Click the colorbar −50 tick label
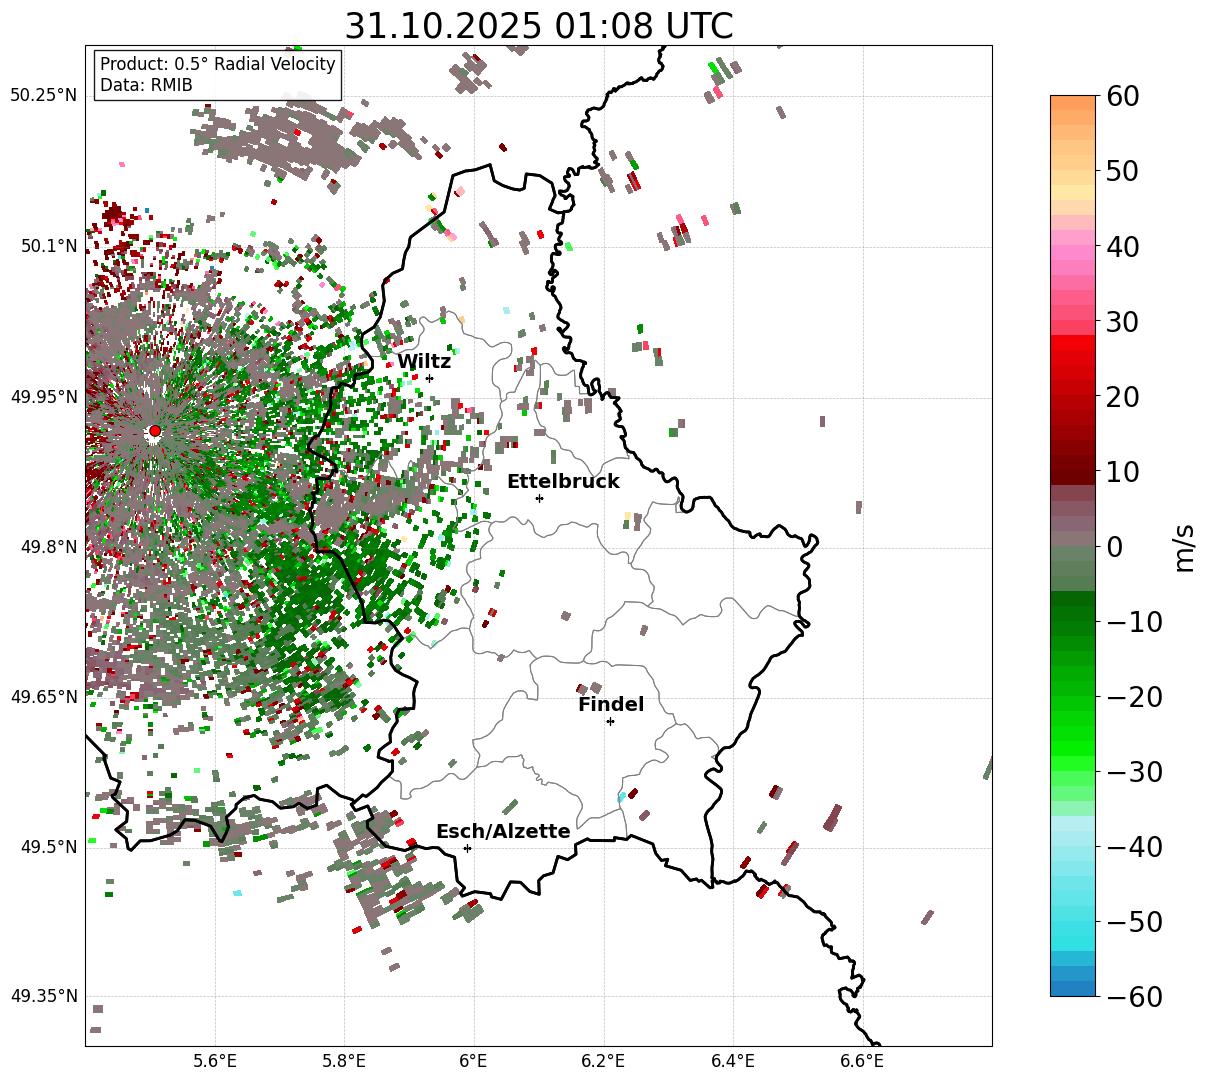The height and width of the screenshot is (1081, 1207). tap(1134, 922)
